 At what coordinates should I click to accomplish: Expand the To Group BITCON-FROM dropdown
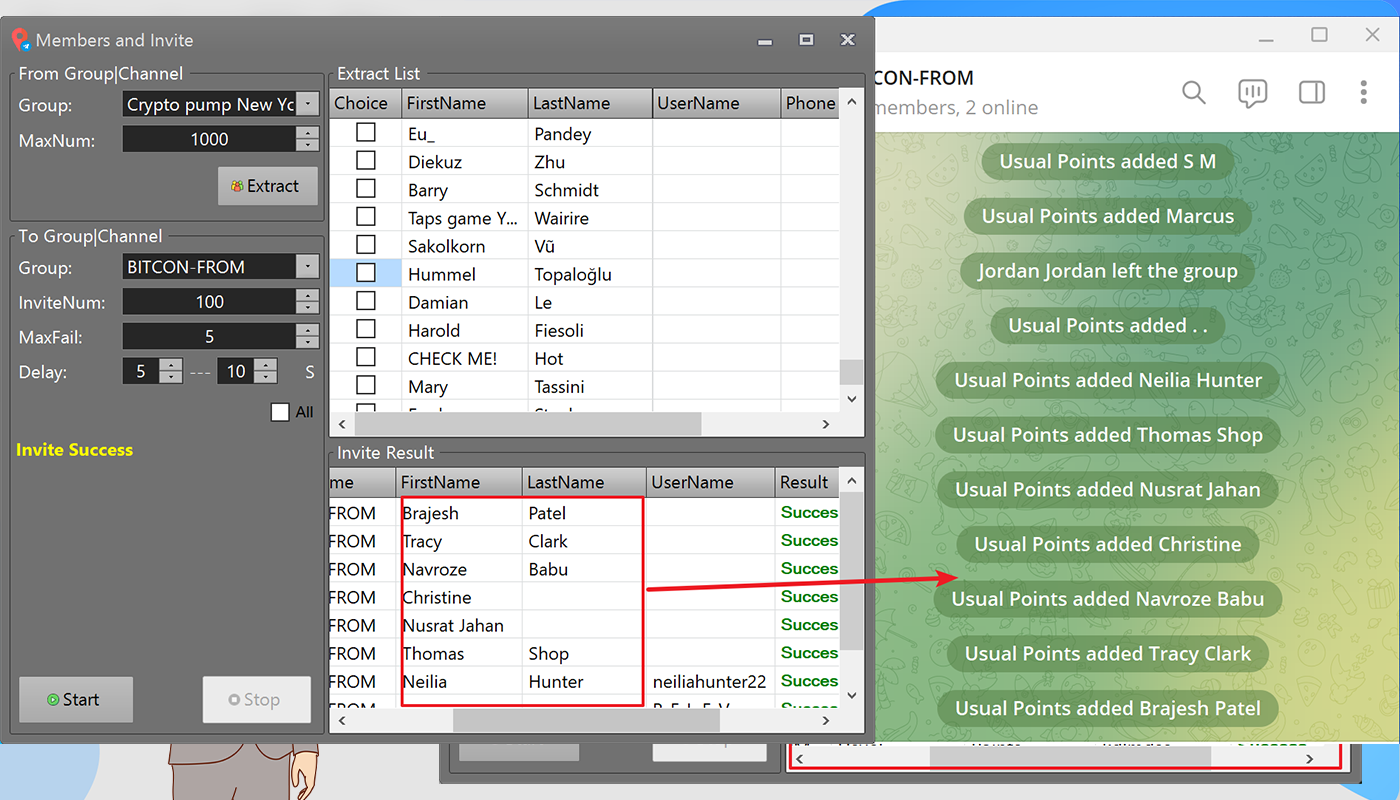[x=308, y=267]
